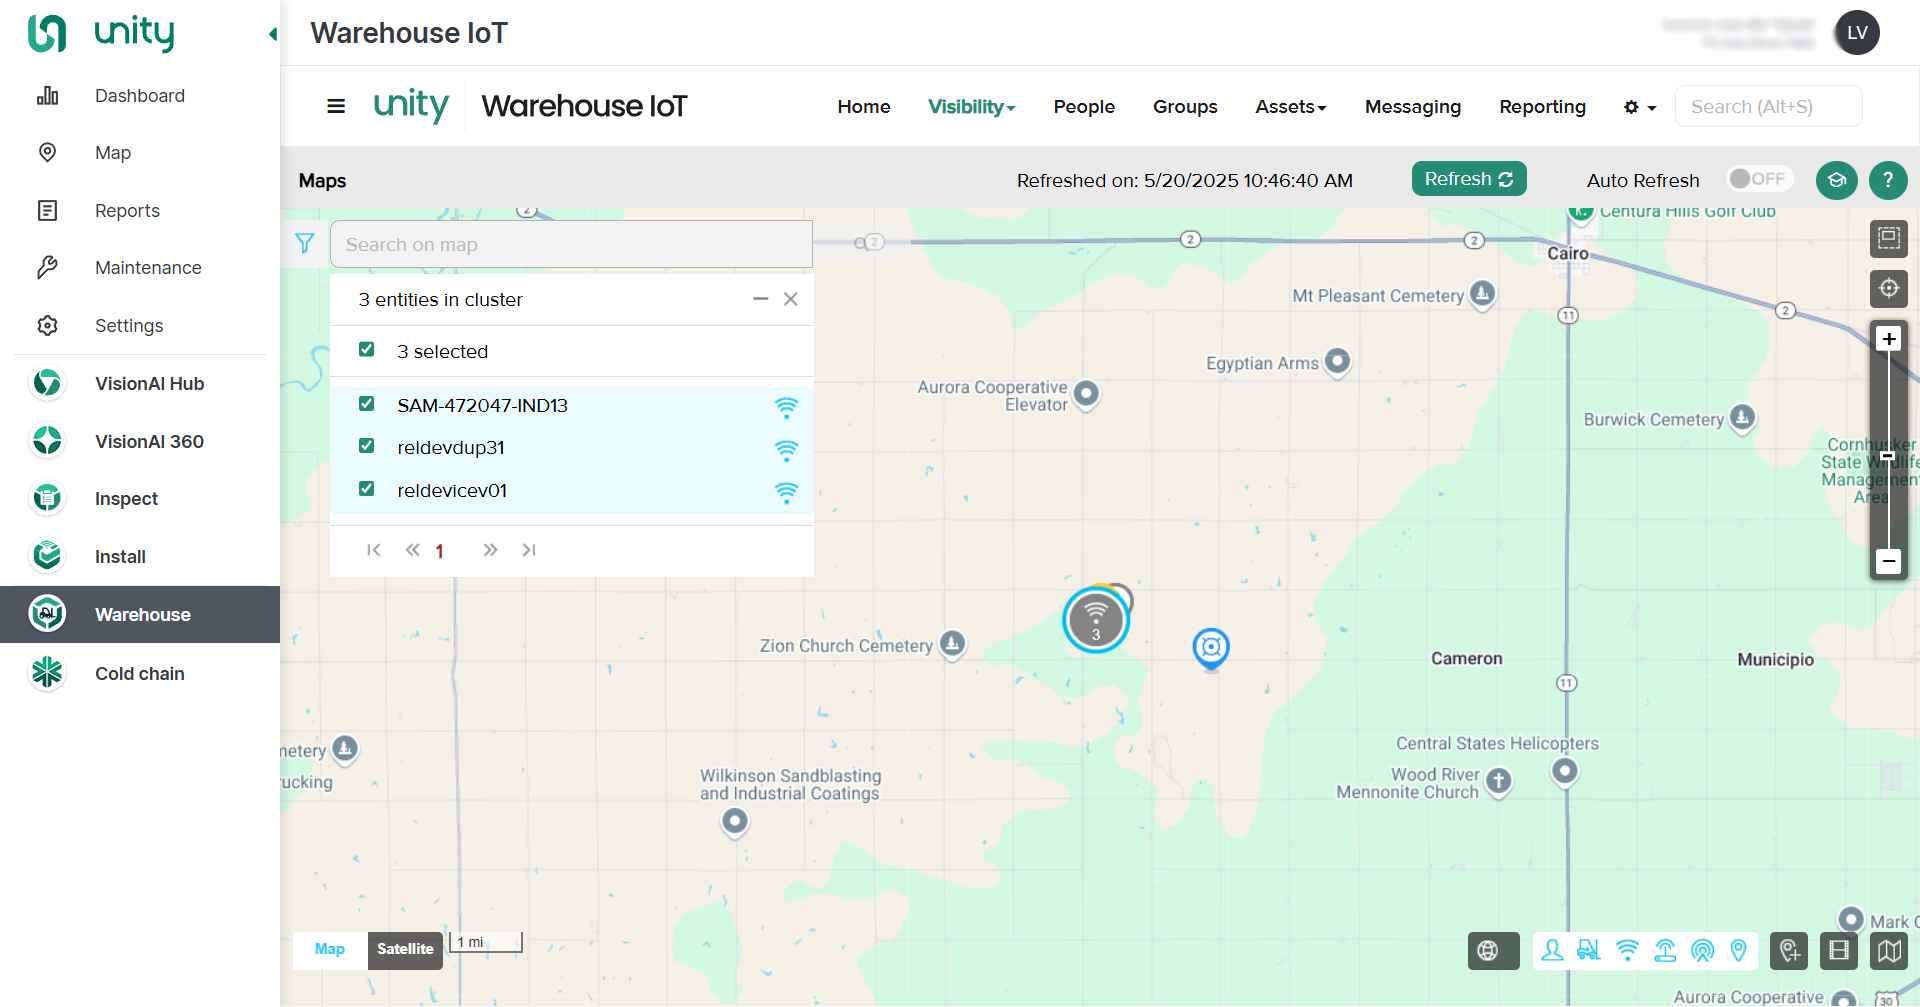Open the Home menu item
Screen dimensions: 1920x1007
(x=864, y=107)
